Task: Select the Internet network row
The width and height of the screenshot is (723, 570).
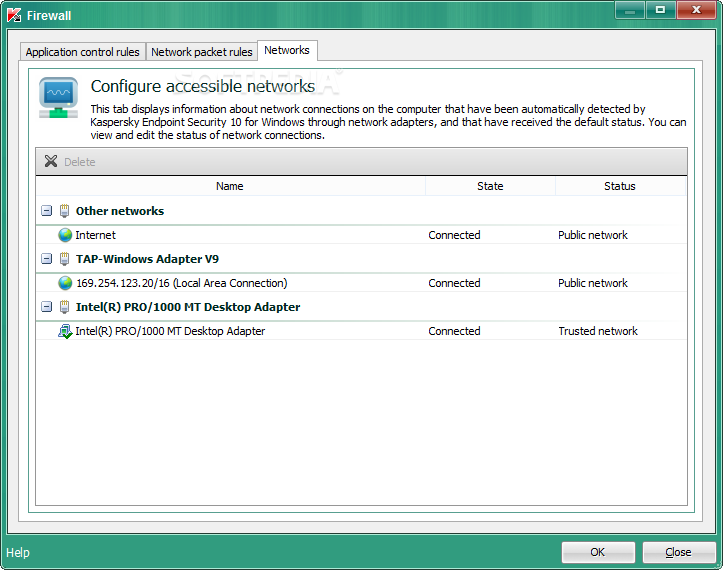Action: (x=362, y=235)
